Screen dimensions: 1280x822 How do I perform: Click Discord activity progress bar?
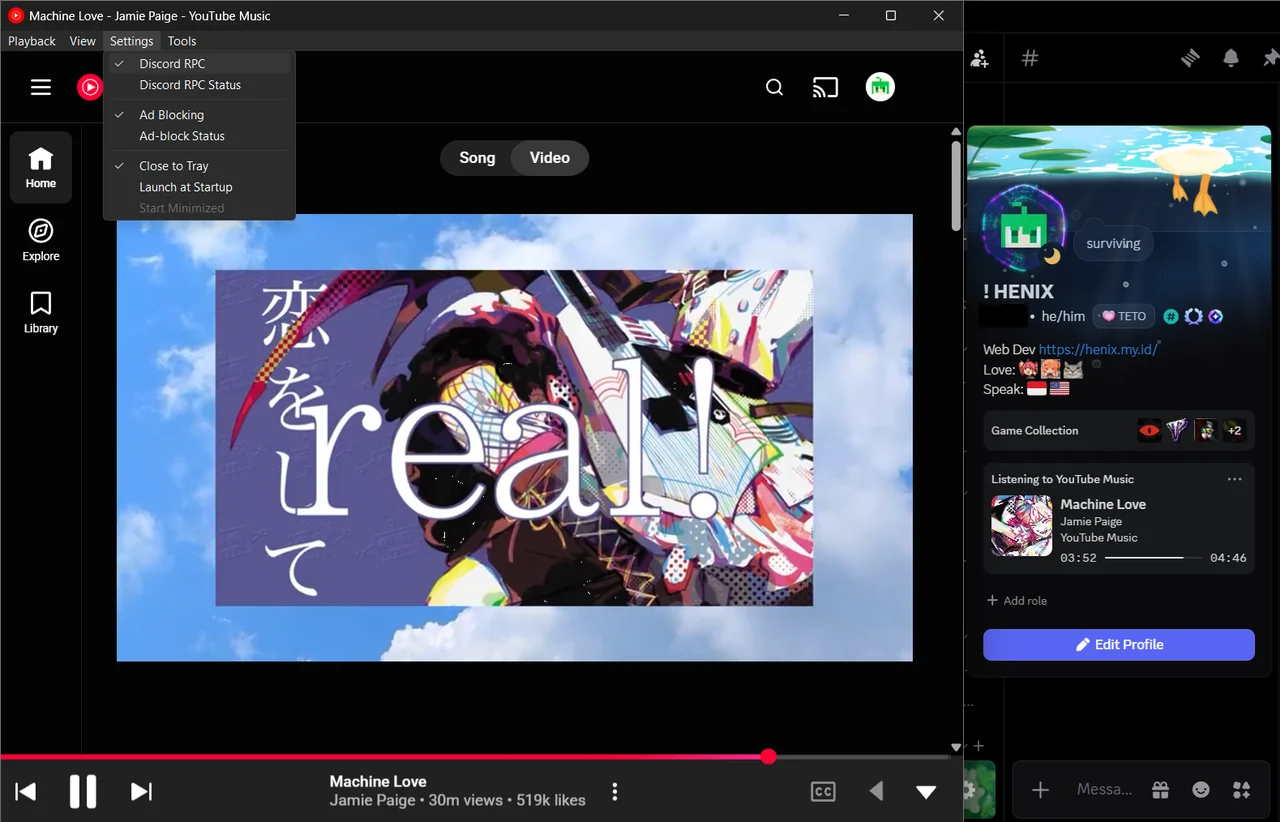[x=1153, y=557]
